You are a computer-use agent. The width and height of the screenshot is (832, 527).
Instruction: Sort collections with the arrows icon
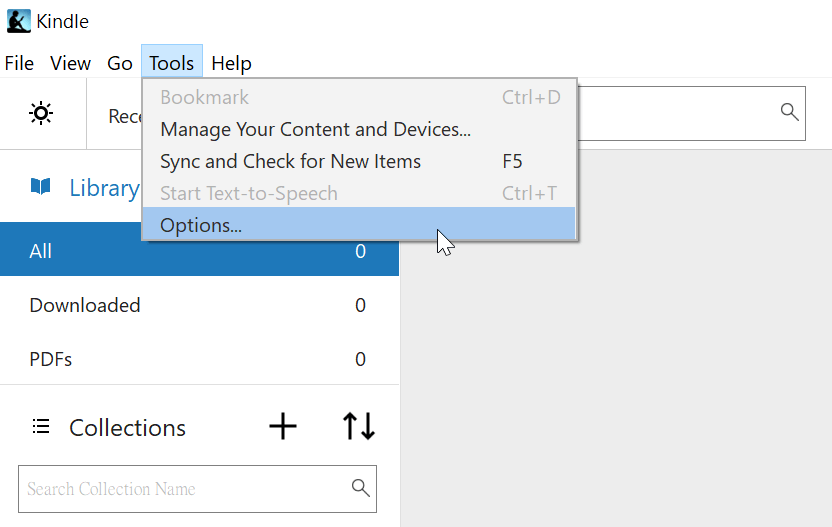pos(359,426)
